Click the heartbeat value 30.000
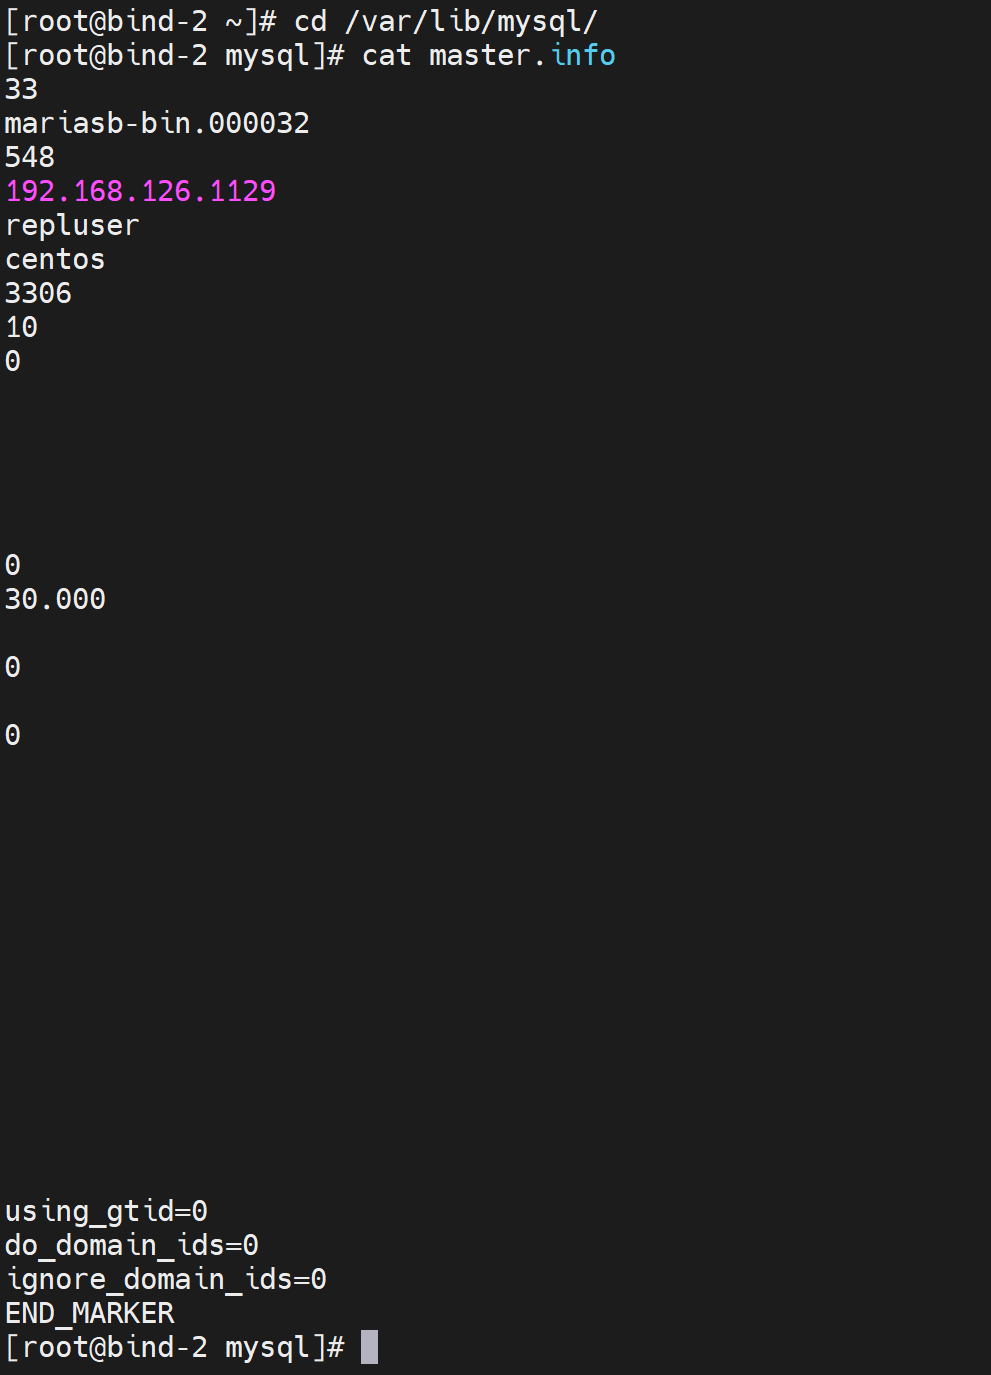The image size is (991, 1375). pyautogui.click(x=55, y=599)
